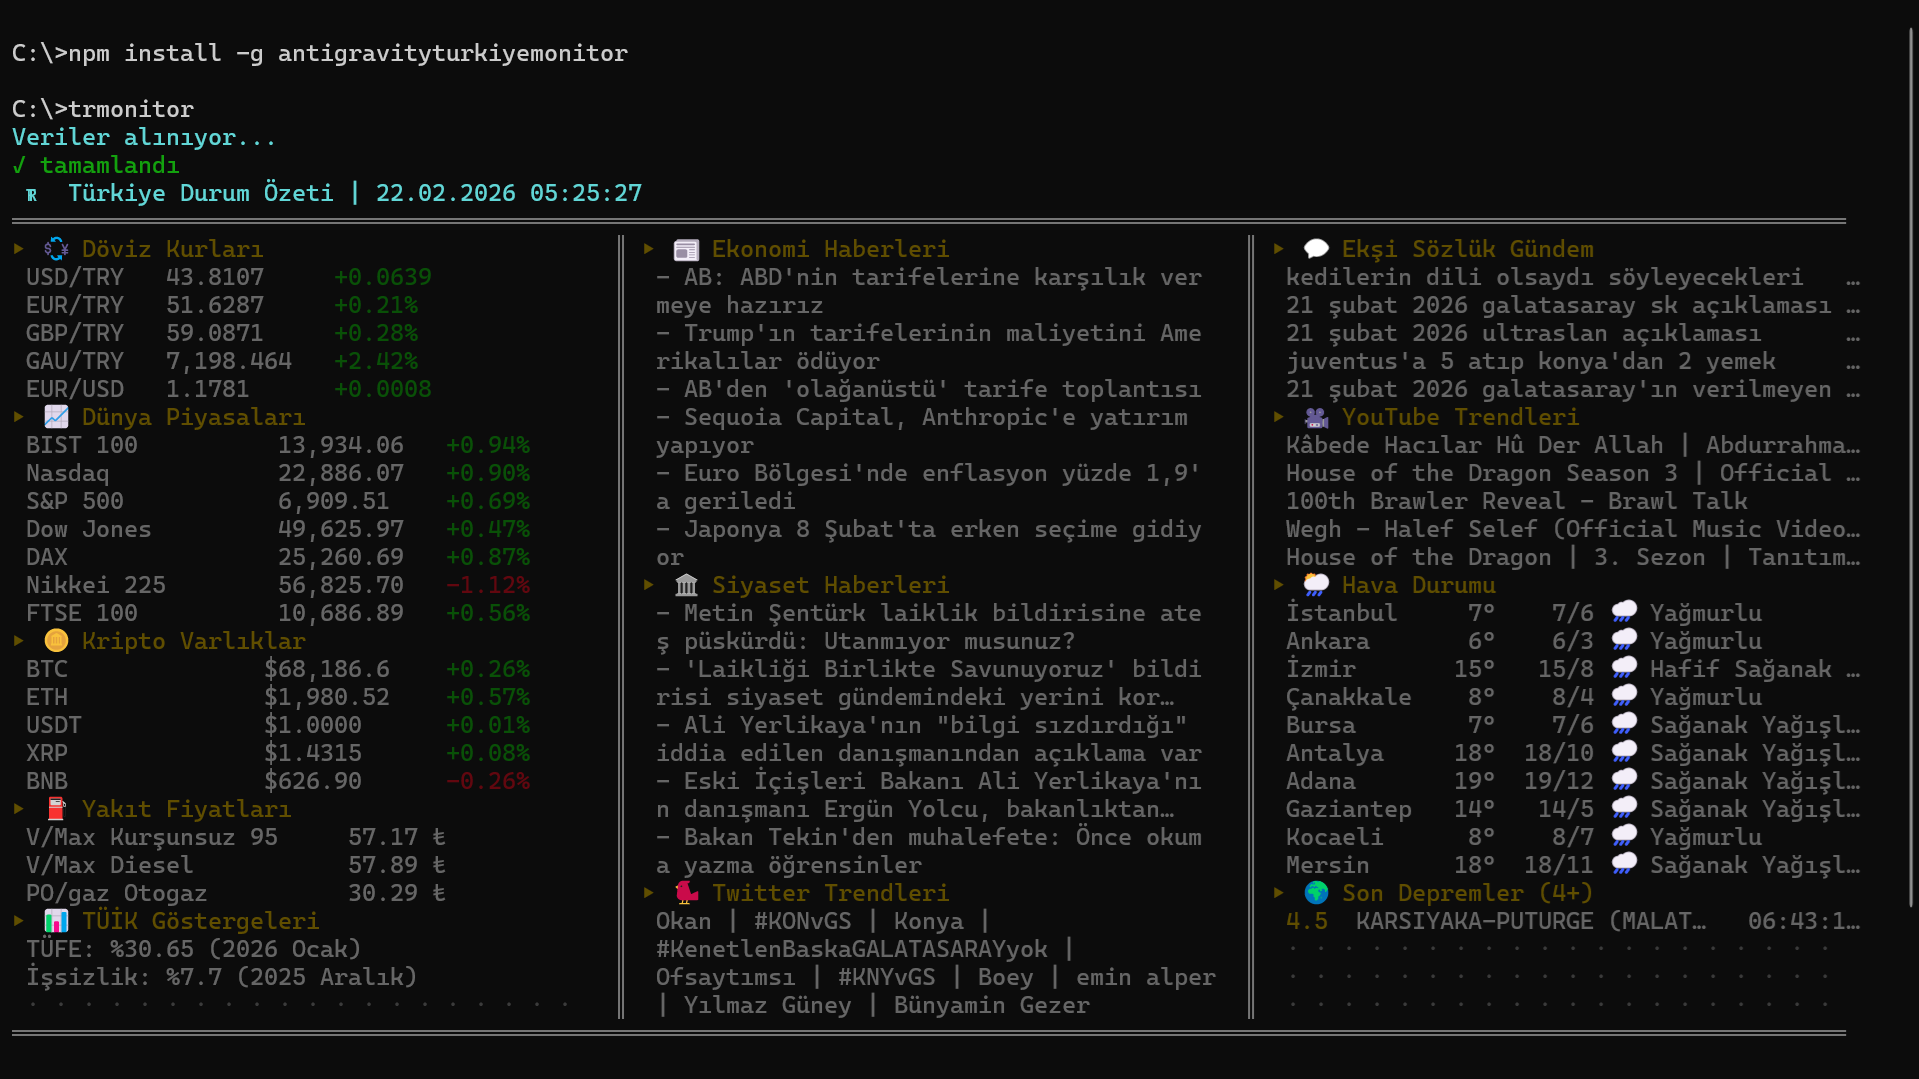
Task: Click the rain cloud icon in the Kocaeli row
Action: pyautogui.click(x=1624, y=837)
